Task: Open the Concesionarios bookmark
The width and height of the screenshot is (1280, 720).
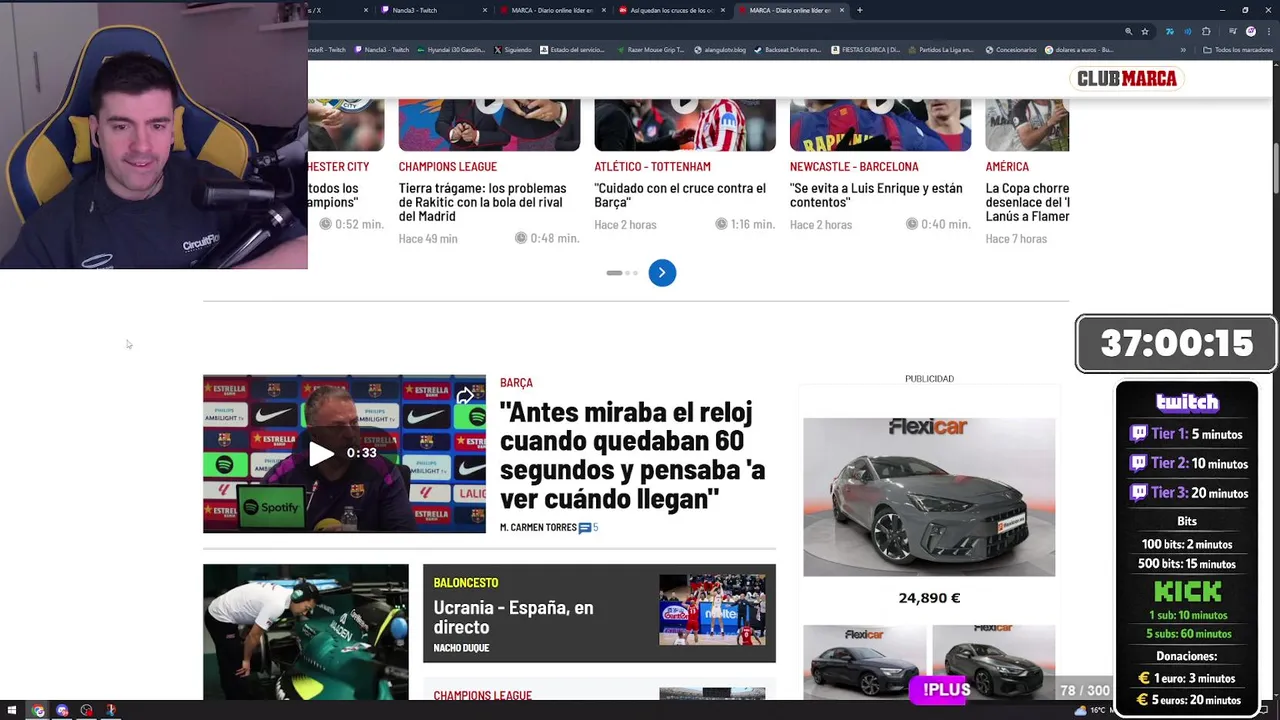Action: click(x=1011, y=49)
